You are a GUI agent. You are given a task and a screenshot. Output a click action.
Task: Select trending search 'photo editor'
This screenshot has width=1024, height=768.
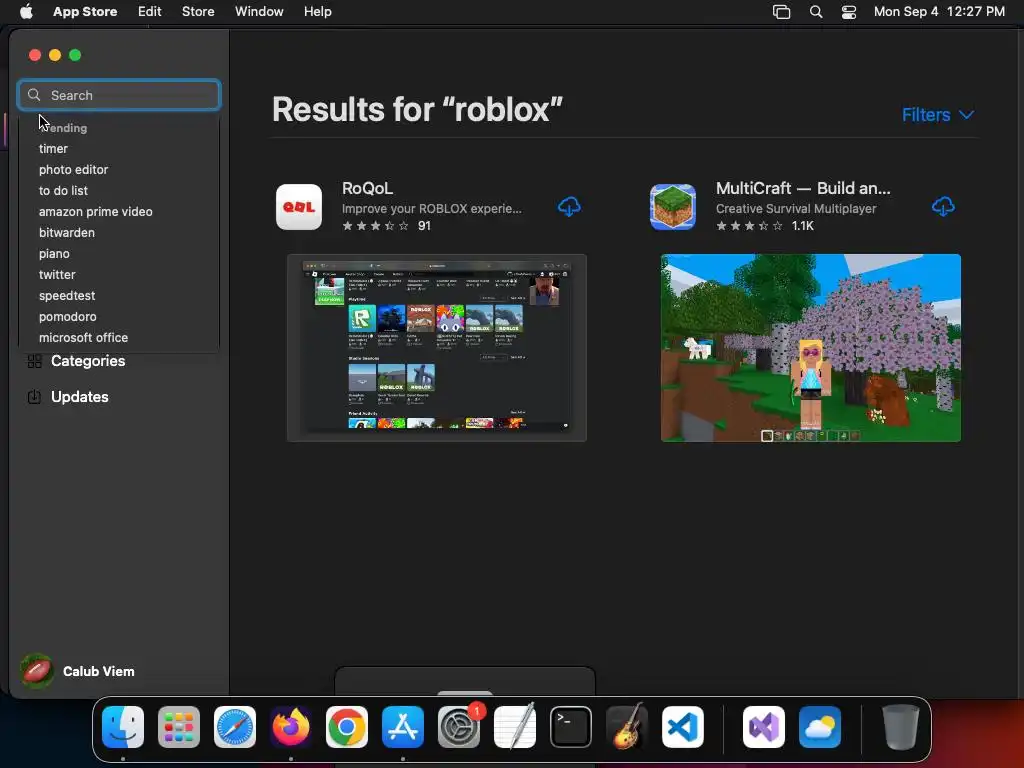(x=73, y=169)
